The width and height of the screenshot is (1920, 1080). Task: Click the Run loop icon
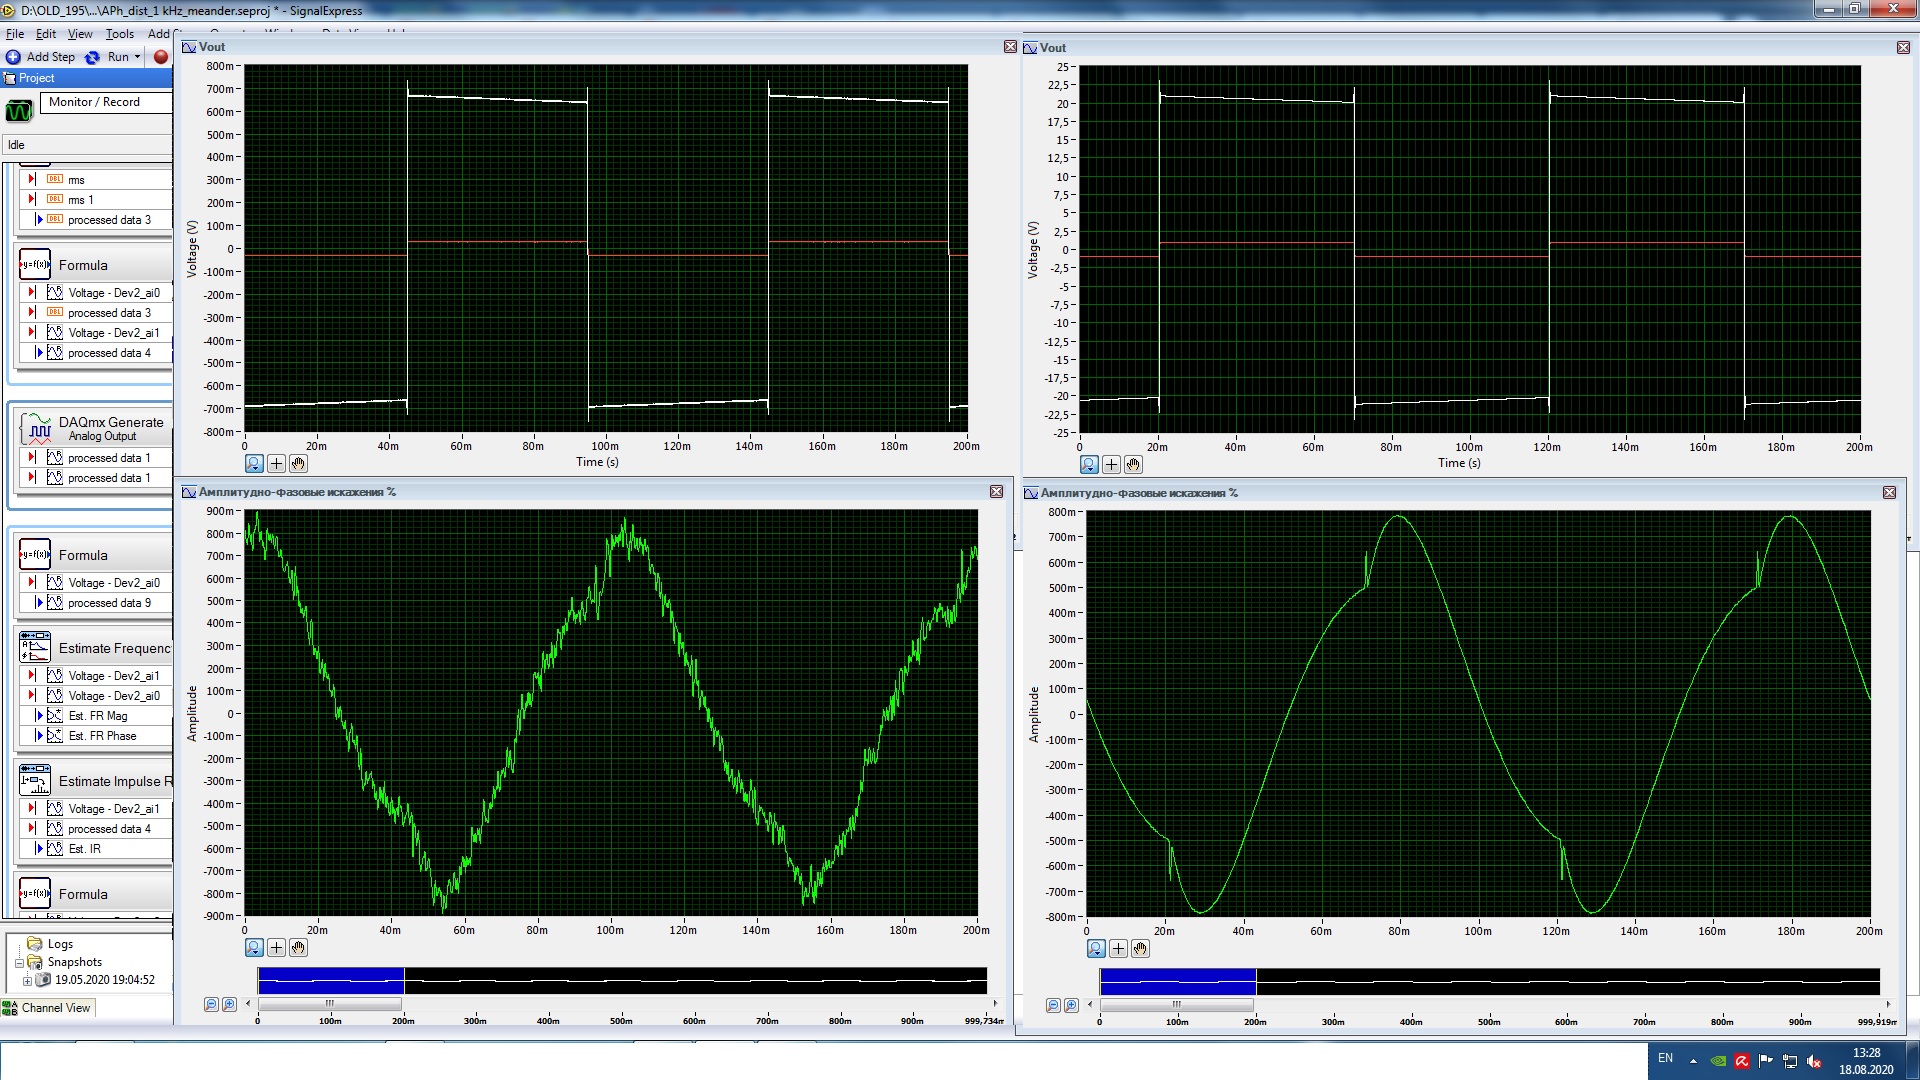(x=92, y=57)
